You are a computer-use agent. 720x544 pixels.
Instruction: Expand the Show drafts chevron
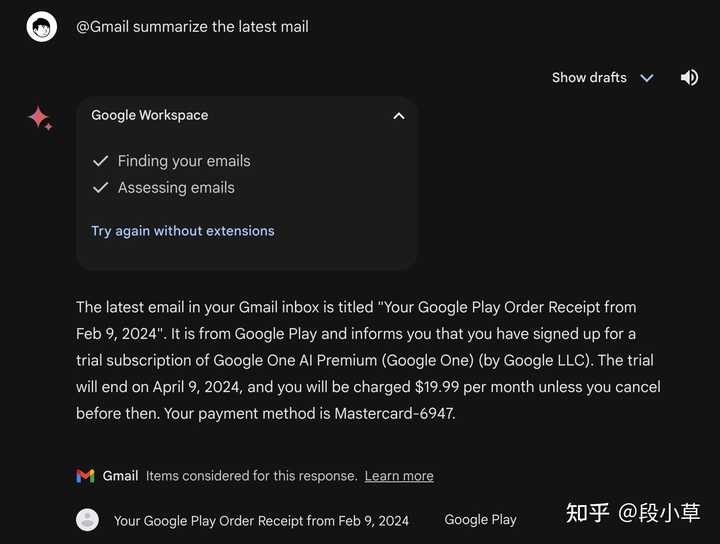point(647,78)
